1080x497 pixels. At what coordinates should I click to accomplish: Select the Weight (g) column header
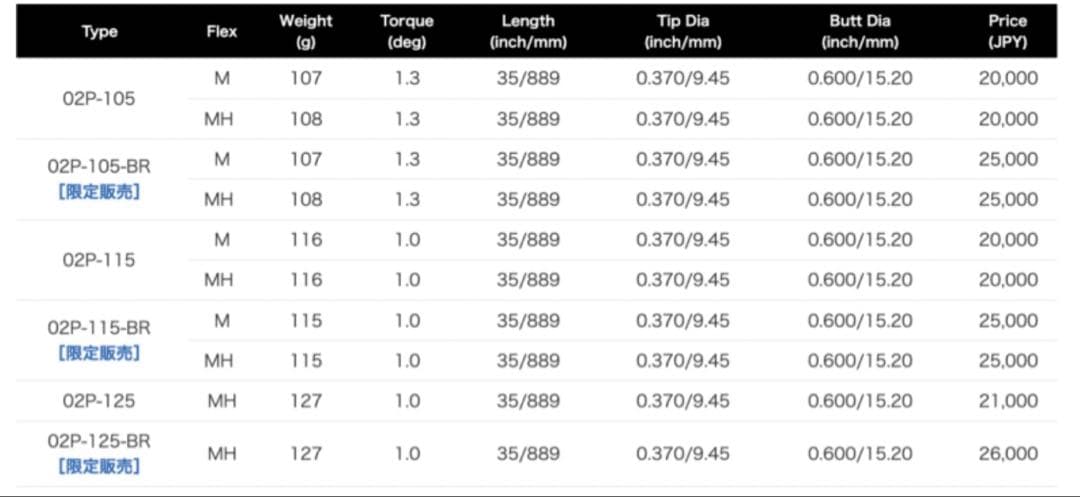pos(305,32)
